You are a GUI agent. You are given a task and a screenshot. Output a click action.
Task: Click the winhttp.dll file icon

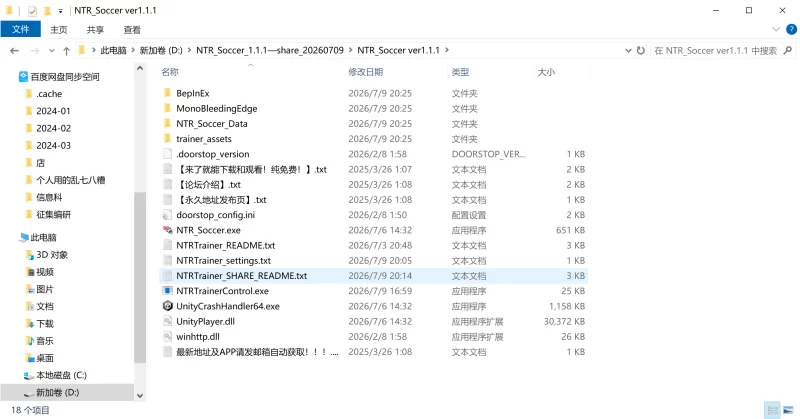click(167, 337)
